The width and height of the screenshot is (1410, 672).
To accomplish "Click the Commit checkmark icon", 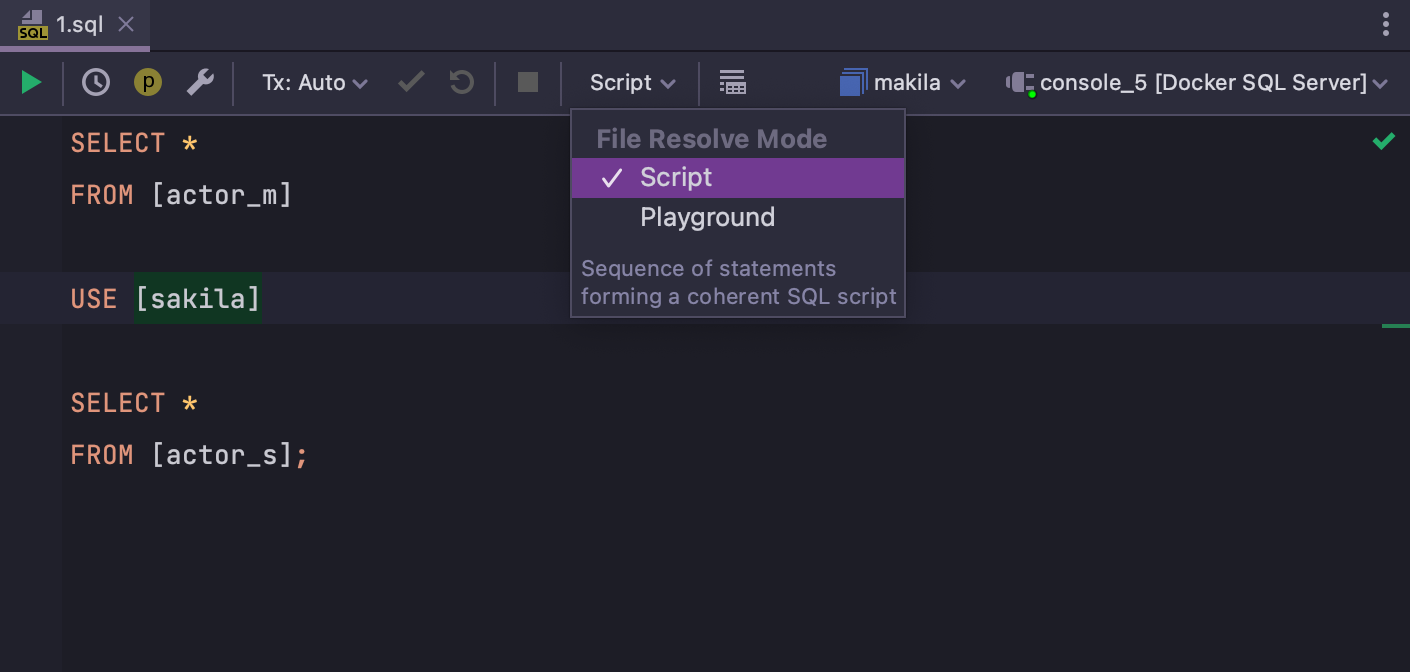I will point(411,82).
